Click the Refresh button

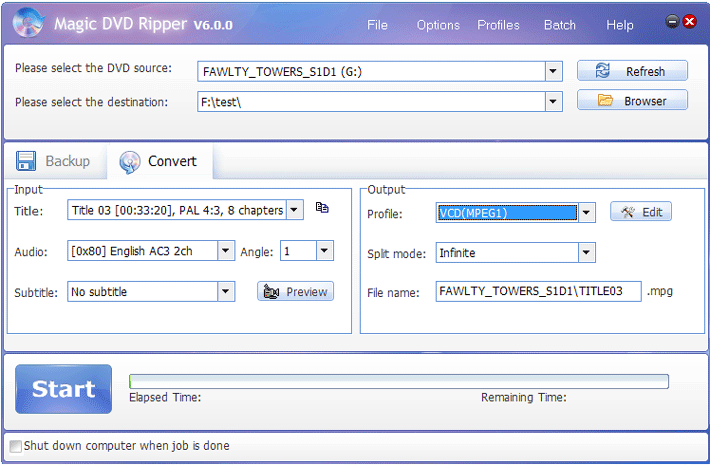pyautogui.click(x=632, y=71)
